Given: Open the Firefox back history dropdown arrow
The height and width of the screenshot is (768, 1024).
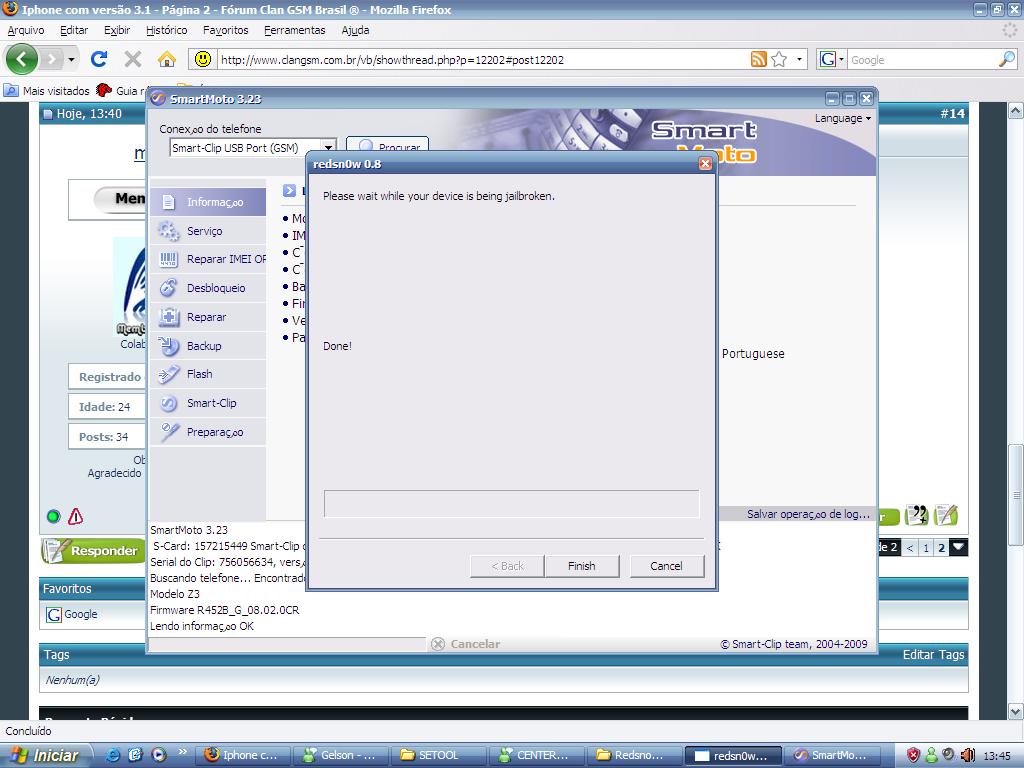Looking at the screenshot, I should 71,59.
